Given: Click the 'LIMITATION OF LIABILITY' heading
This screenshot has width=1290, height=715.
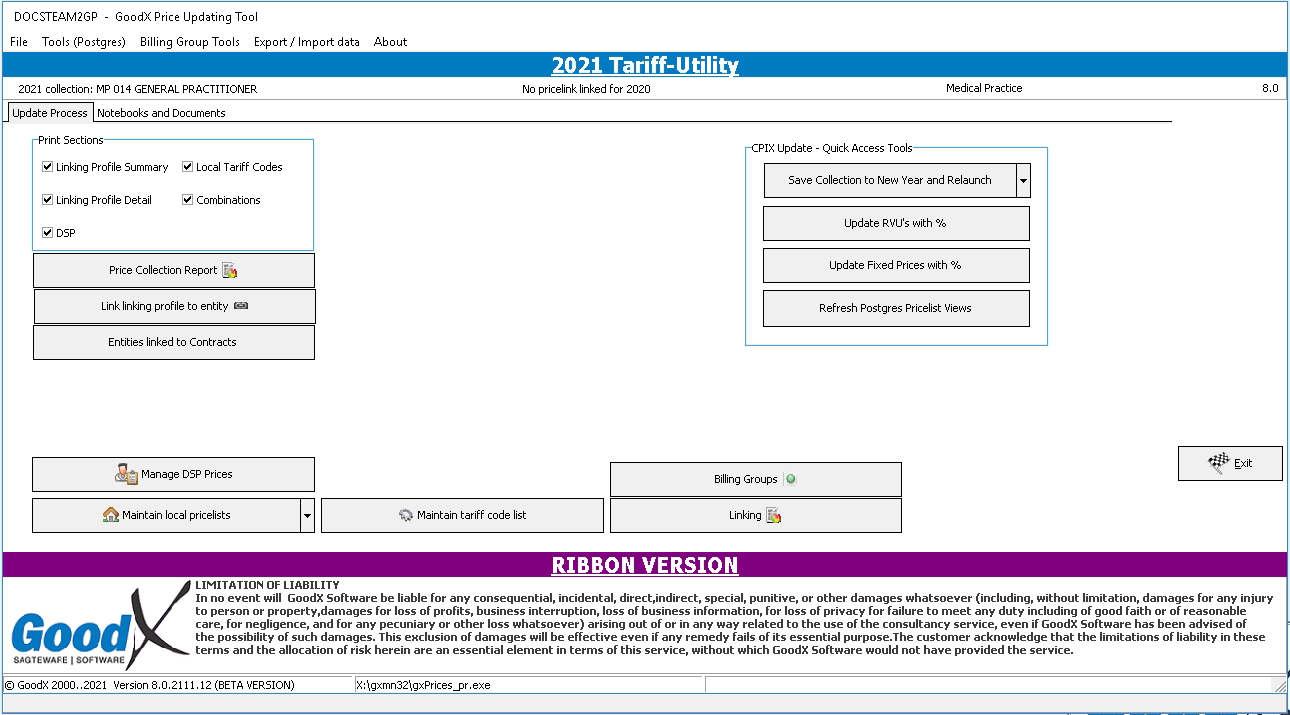Looking at the screenshot, I should [267, 585].
